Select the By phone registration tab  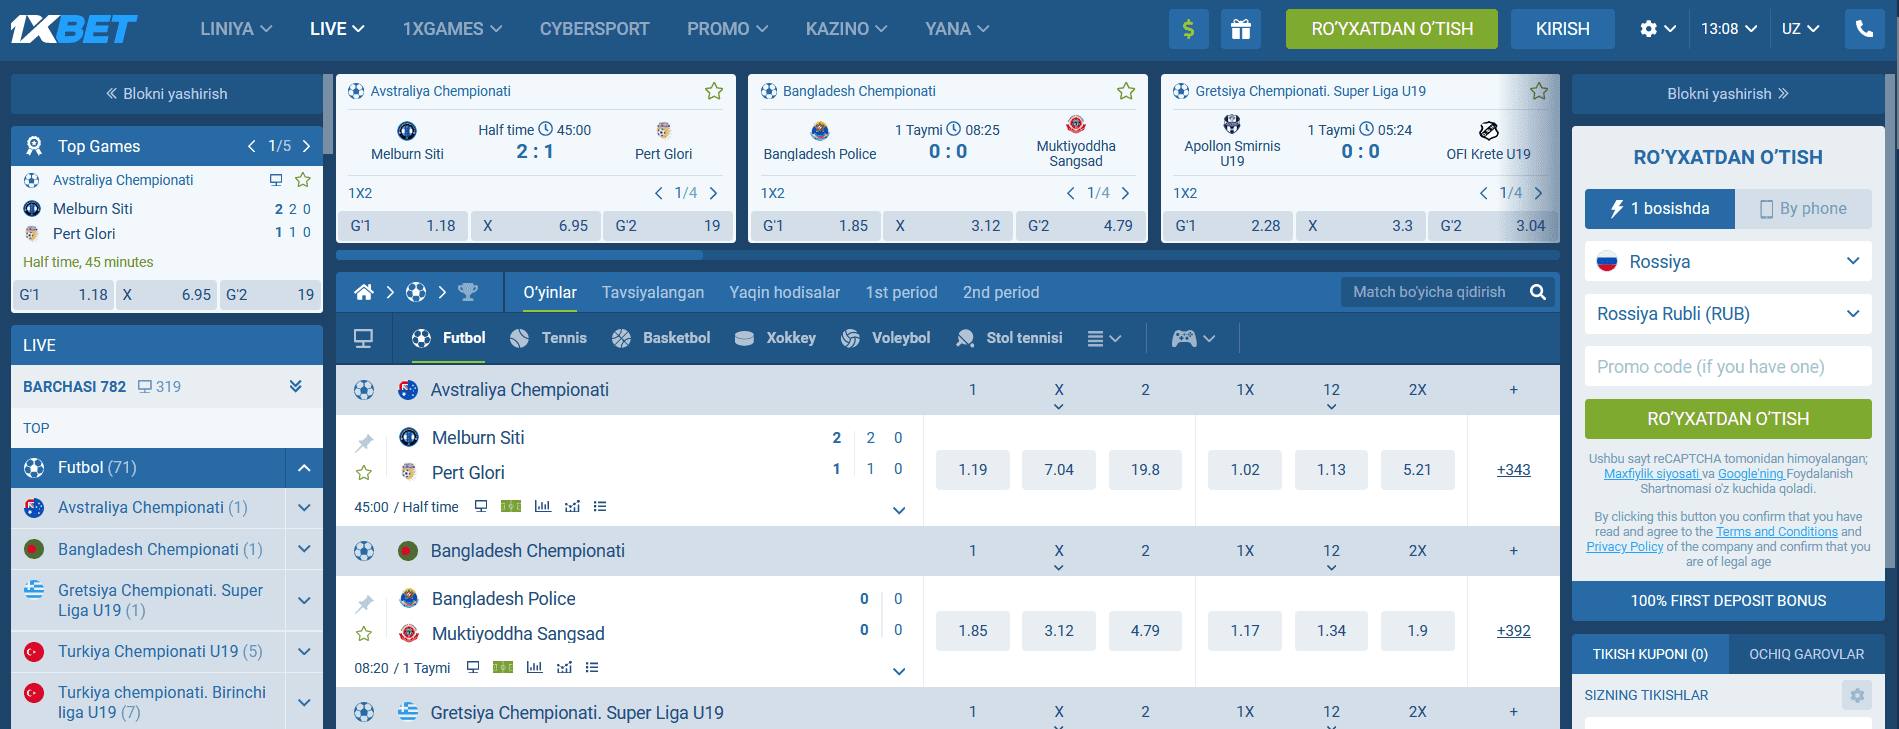[x=1803, y=209]
